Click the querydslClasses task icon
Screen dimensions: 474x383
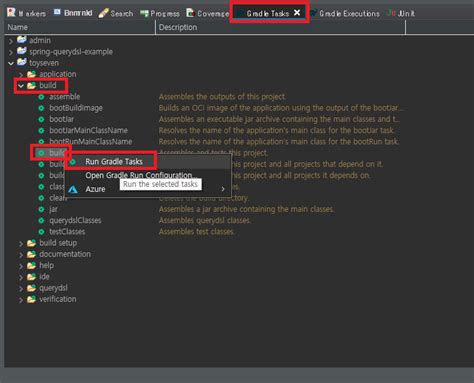tap(41, 221)
